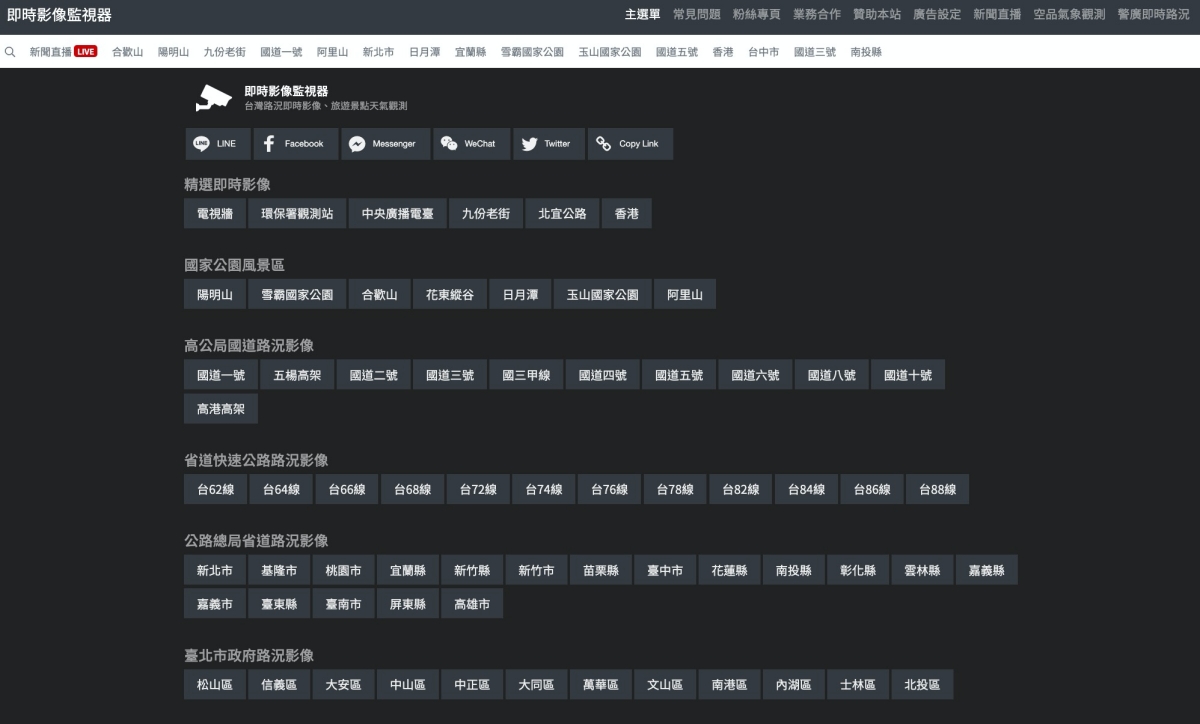Select 主選單 in the top menu

(642, 15)
